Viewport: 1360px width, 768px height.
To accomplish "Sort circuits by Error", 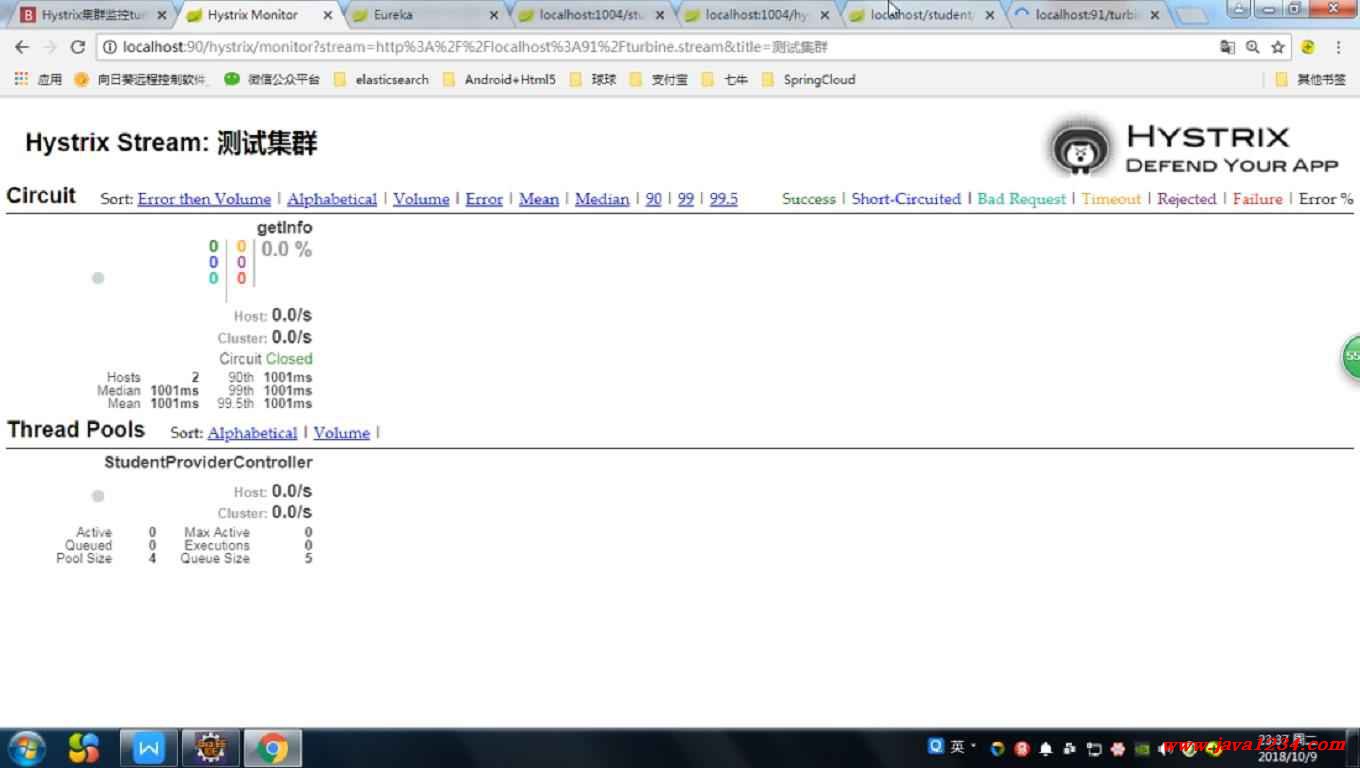I will tap(484, 199).
